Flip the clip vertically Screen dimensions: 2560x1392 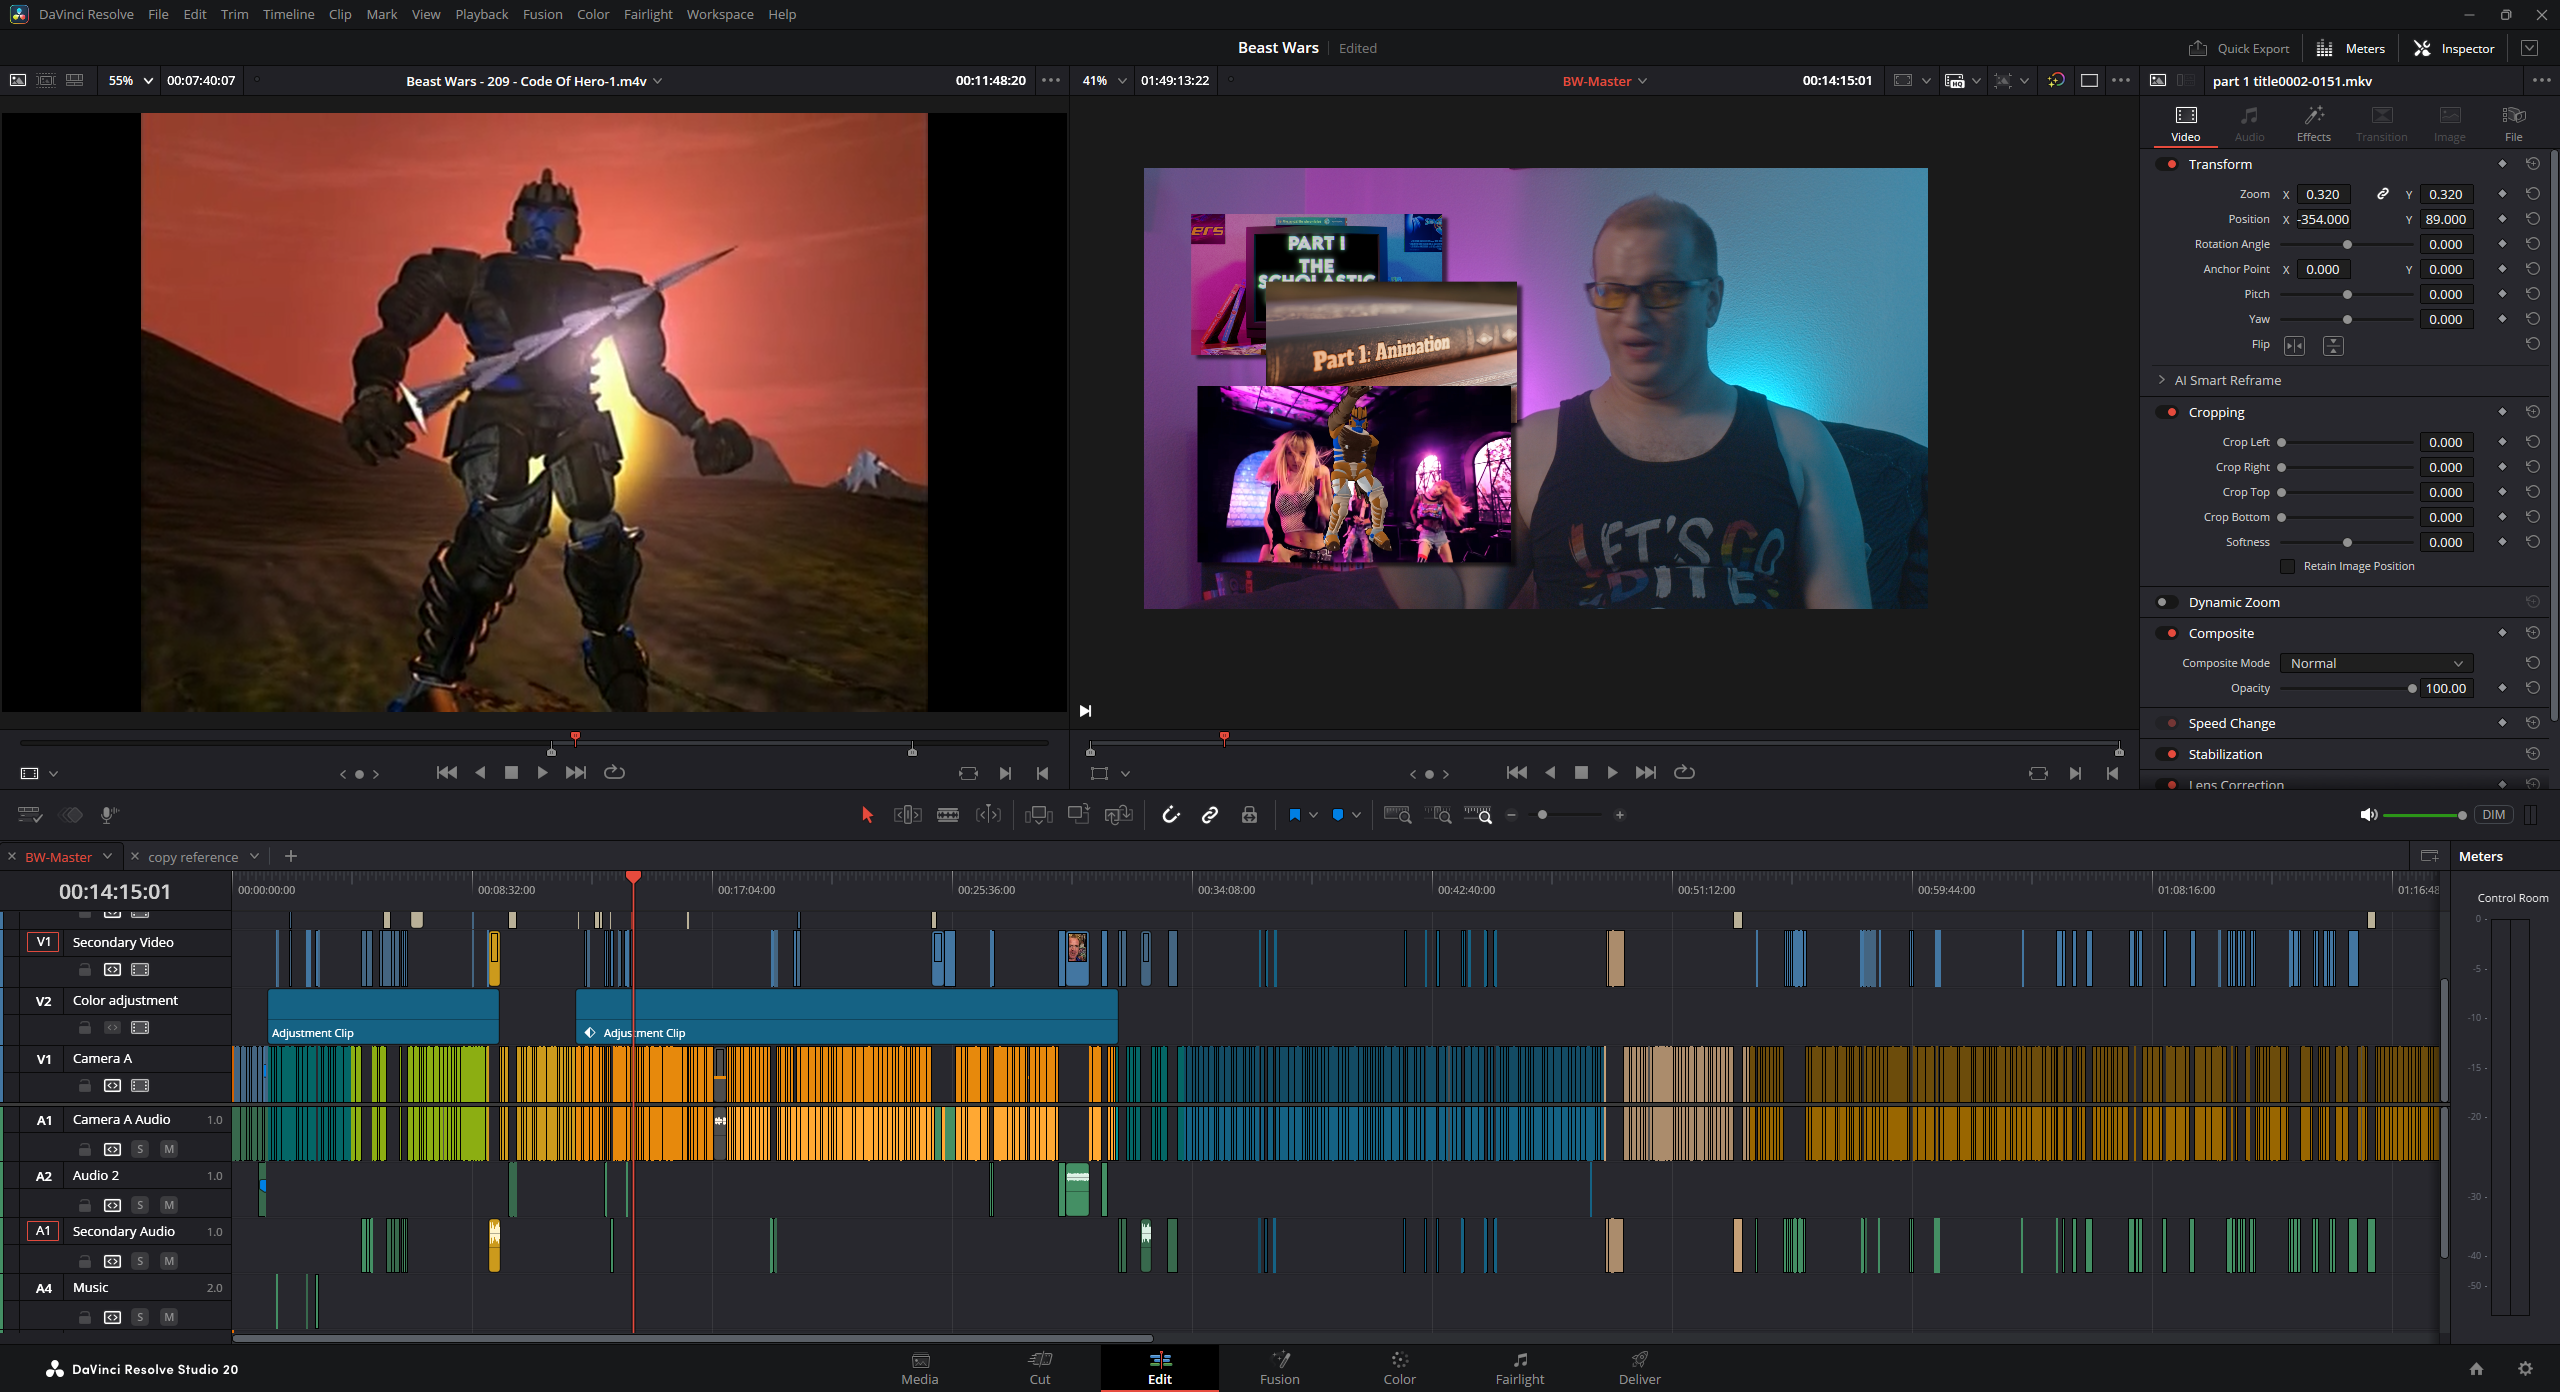click(2333, 346)
